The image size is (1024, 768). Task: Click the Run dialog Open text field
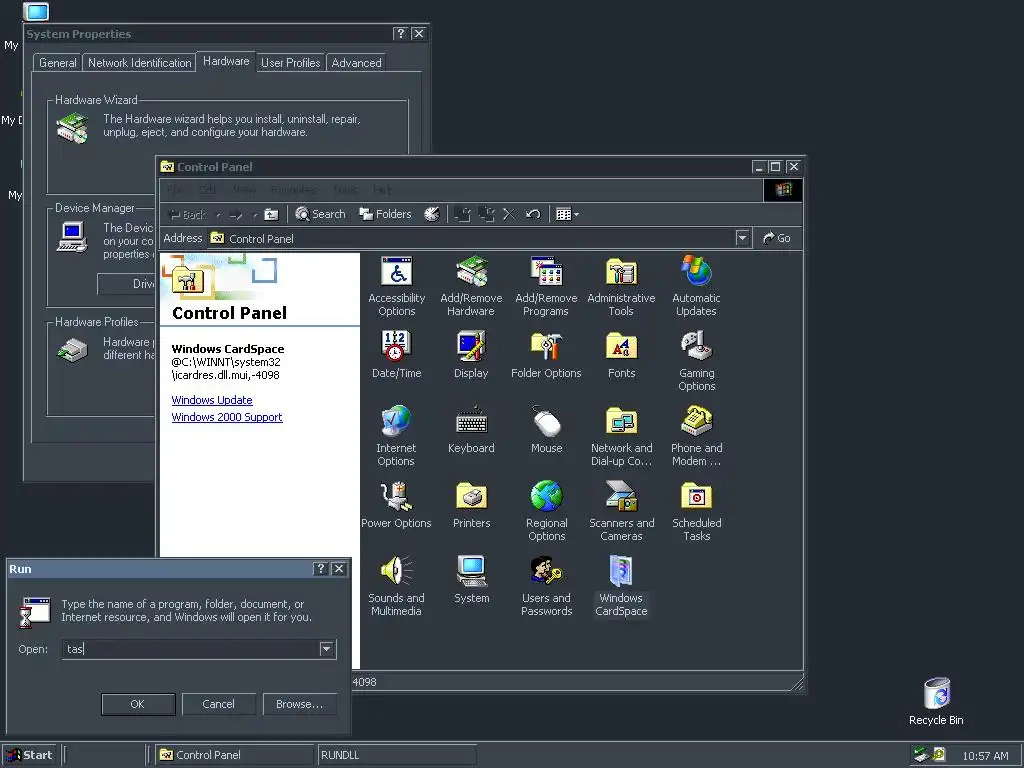[x=191, y=648]
